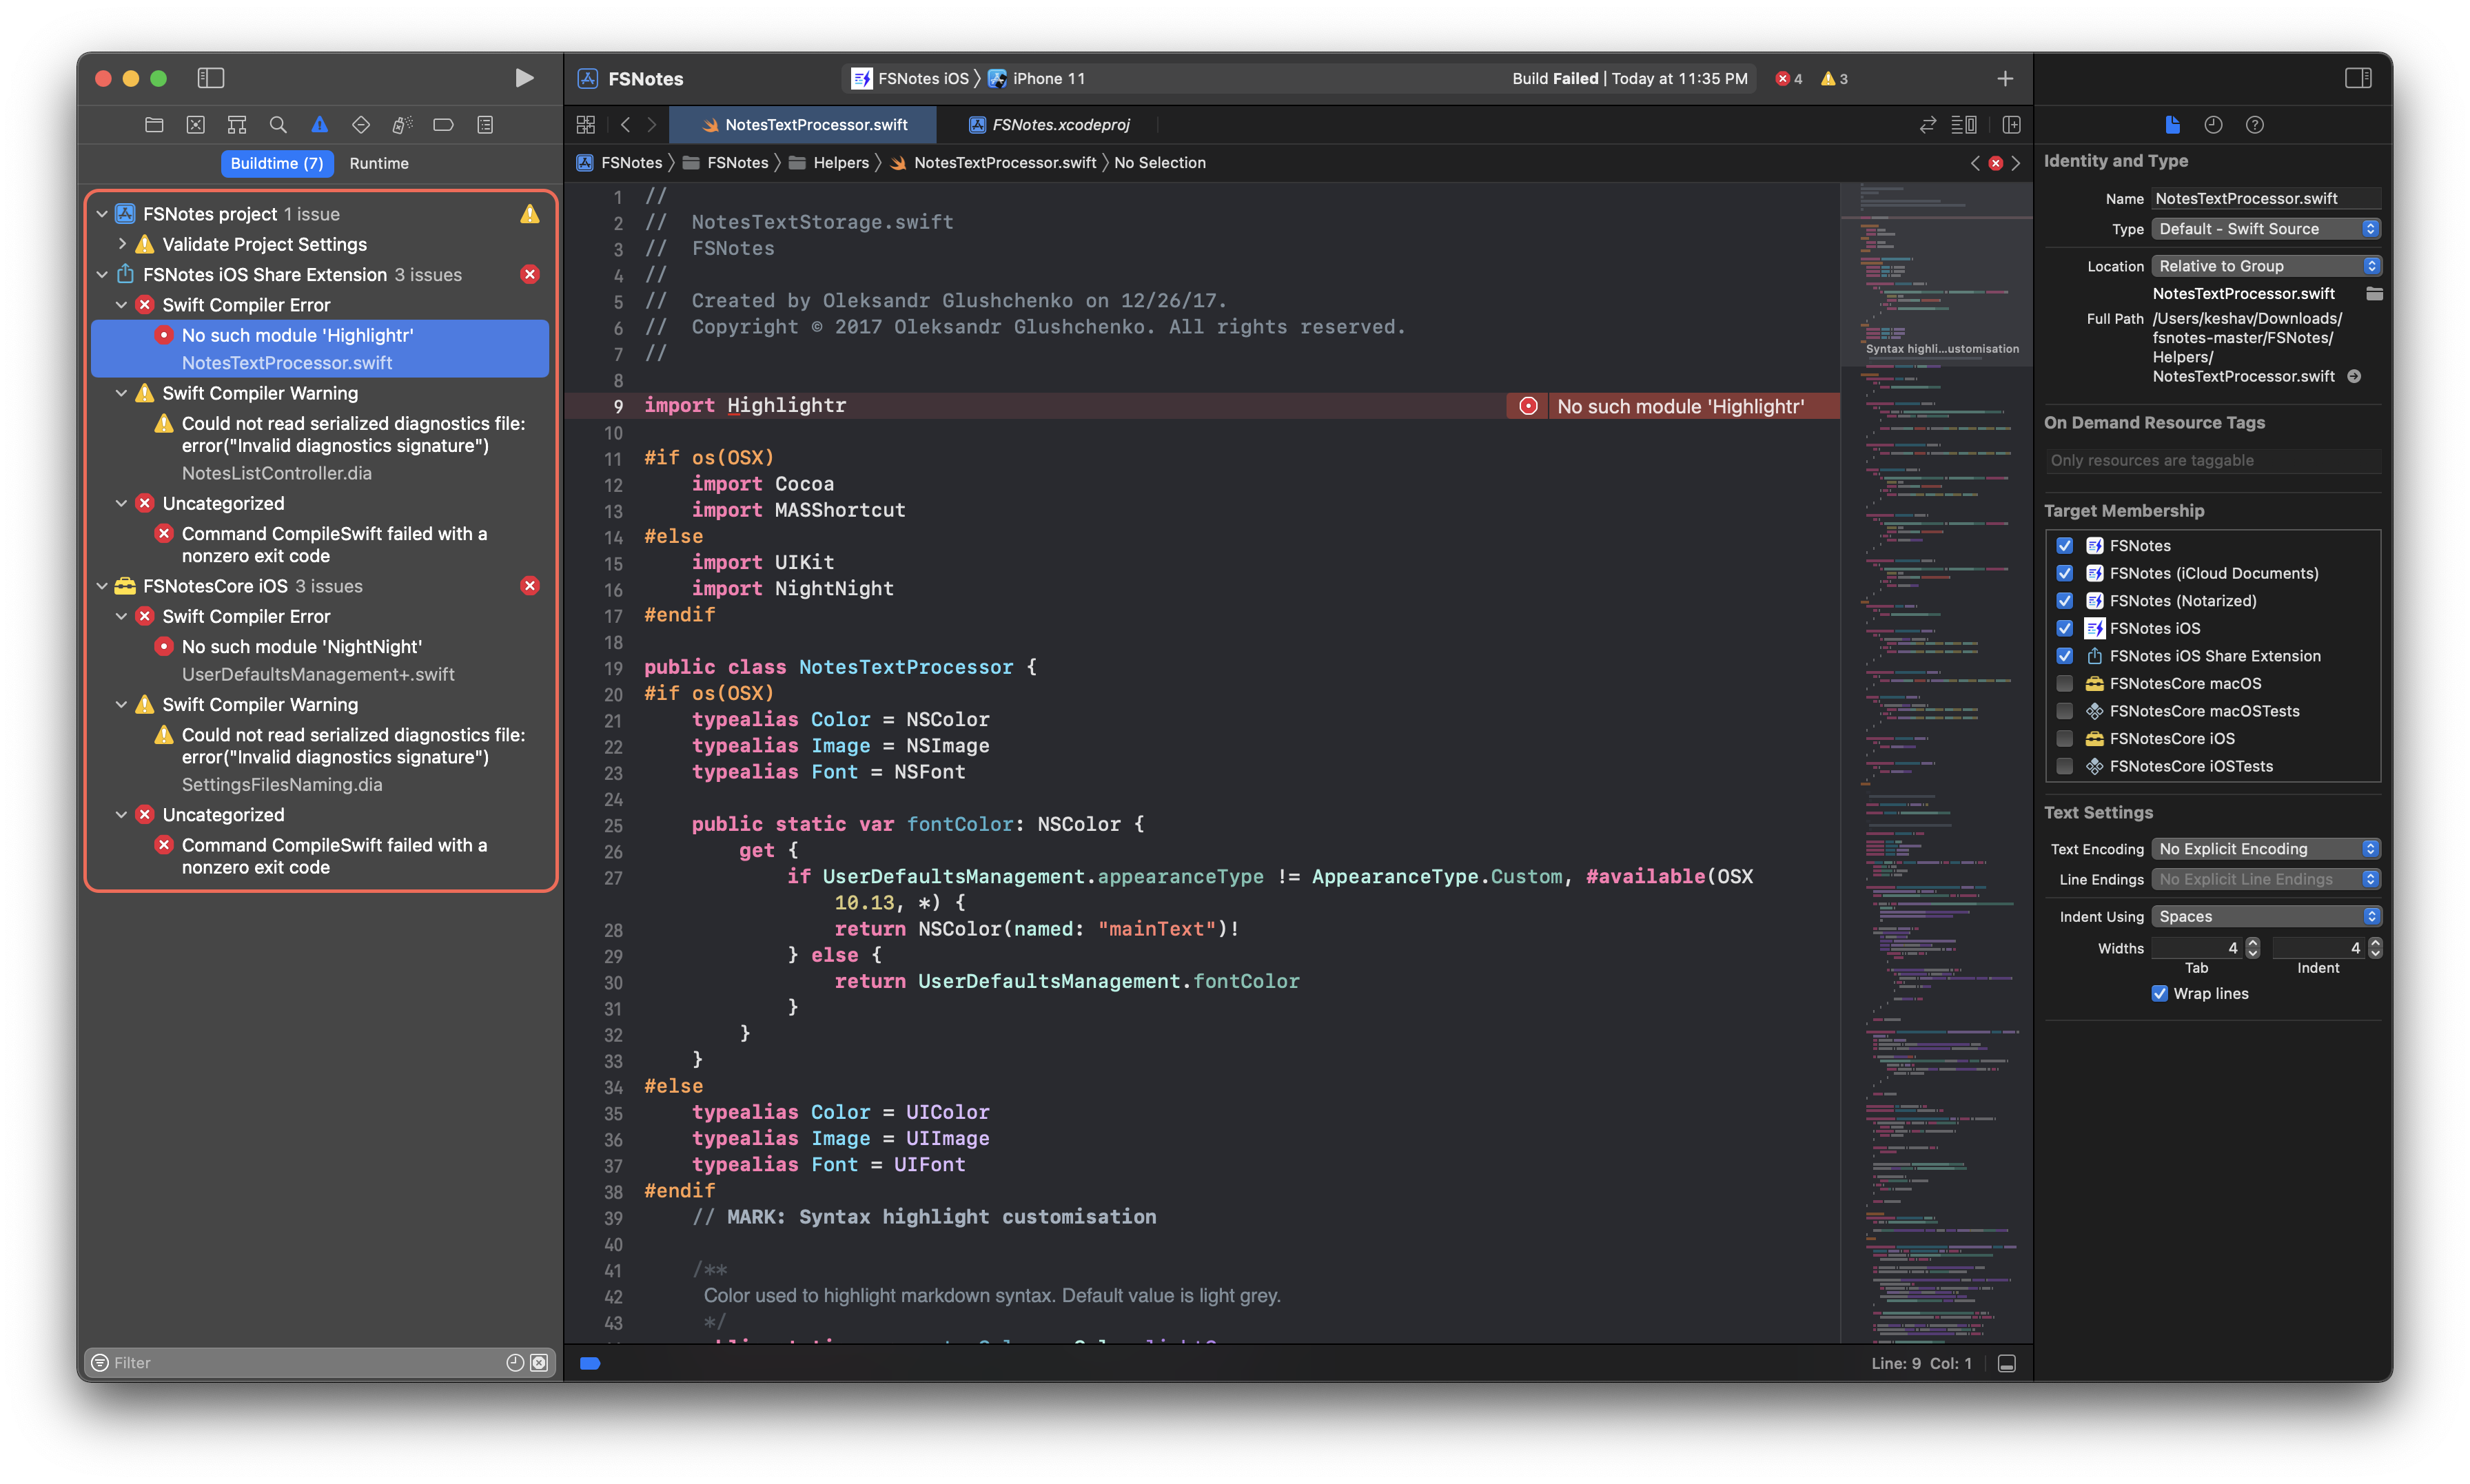This screenshot has width=2470, height=1484.
Task: Click the Run build play button
Action: [x=524, y=78]
